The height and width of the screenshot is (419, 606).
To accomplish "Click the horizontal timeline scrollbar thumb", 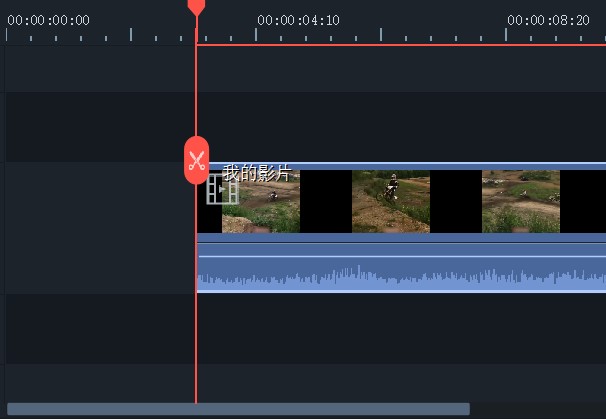I will pos(238,409).
